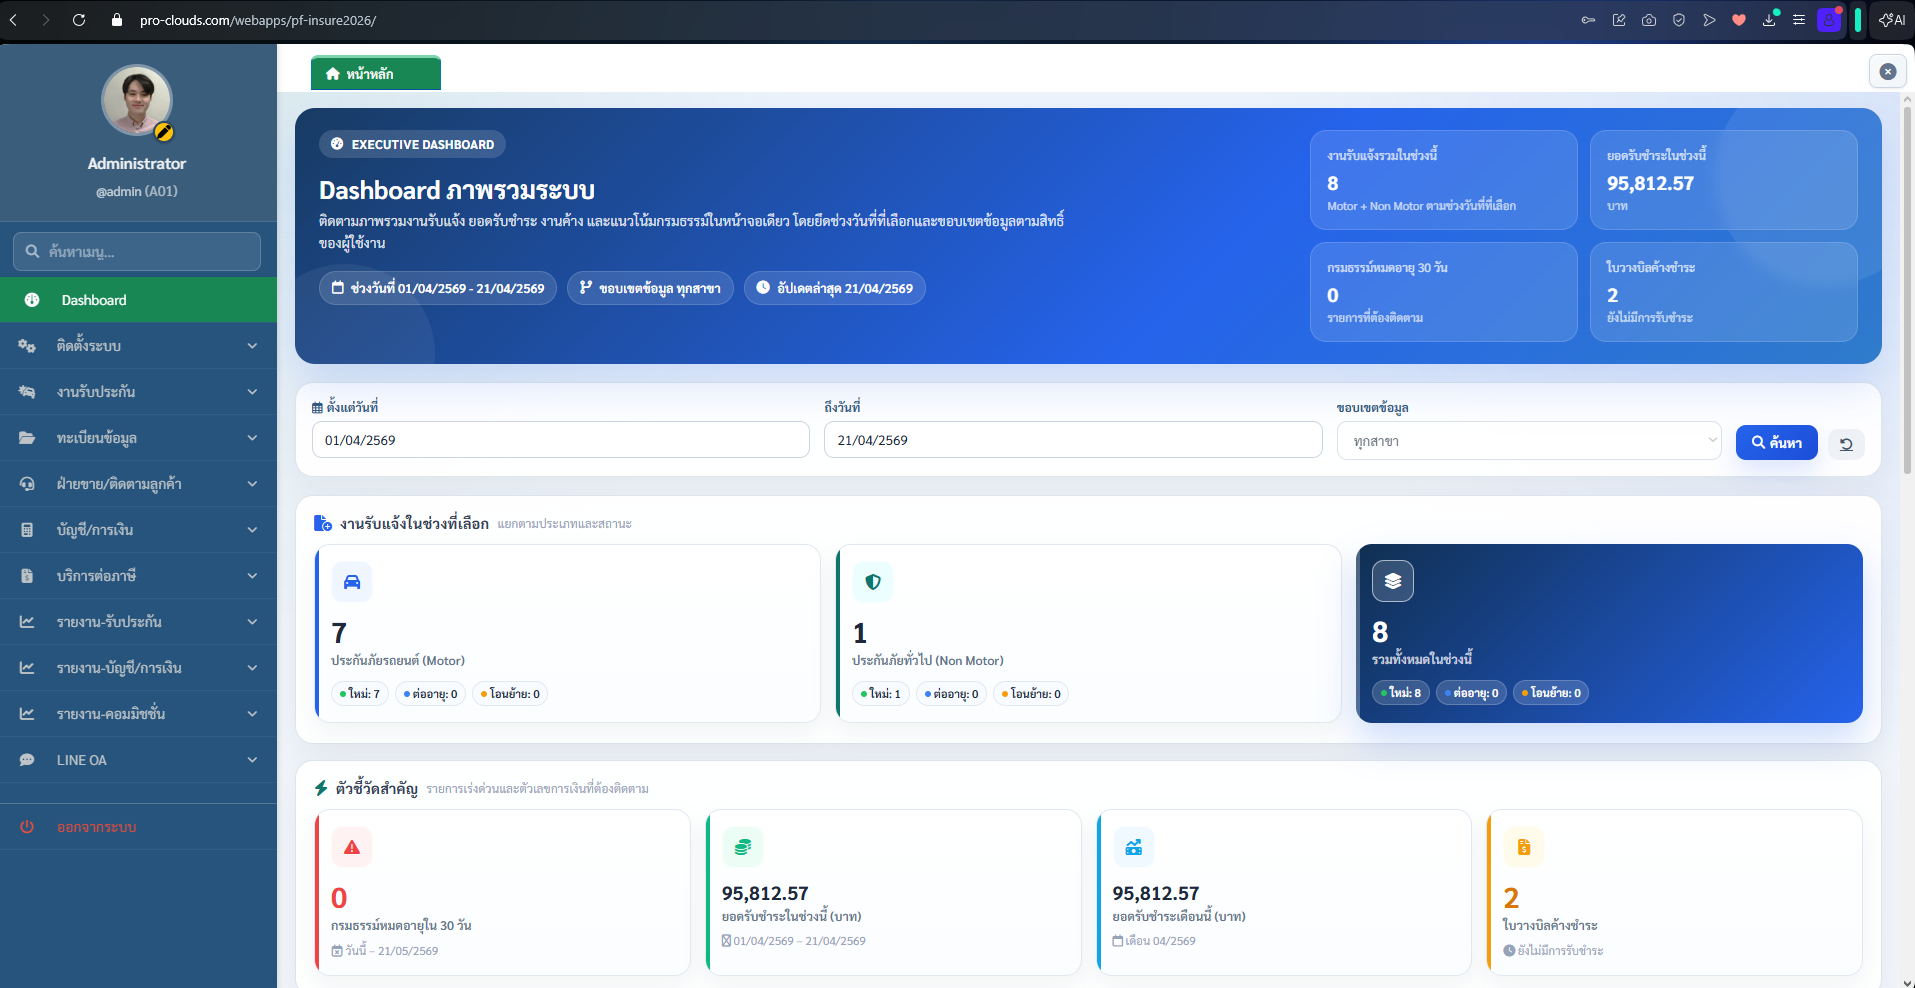
Task: Expand the บัญชี/การเงิน sidebar menu
Action: click(138, 530)
